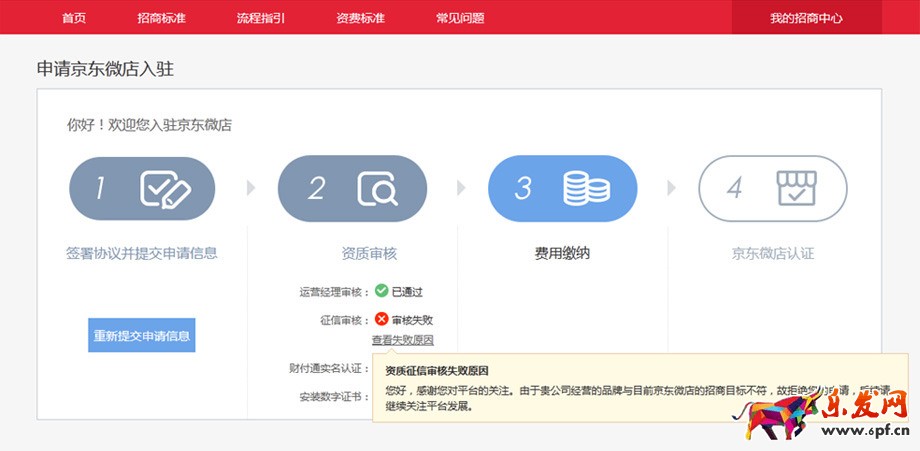Click the green checkmark beside 已通过
Image resolution: width=920 pixels, height=451 pixels.
381,292
